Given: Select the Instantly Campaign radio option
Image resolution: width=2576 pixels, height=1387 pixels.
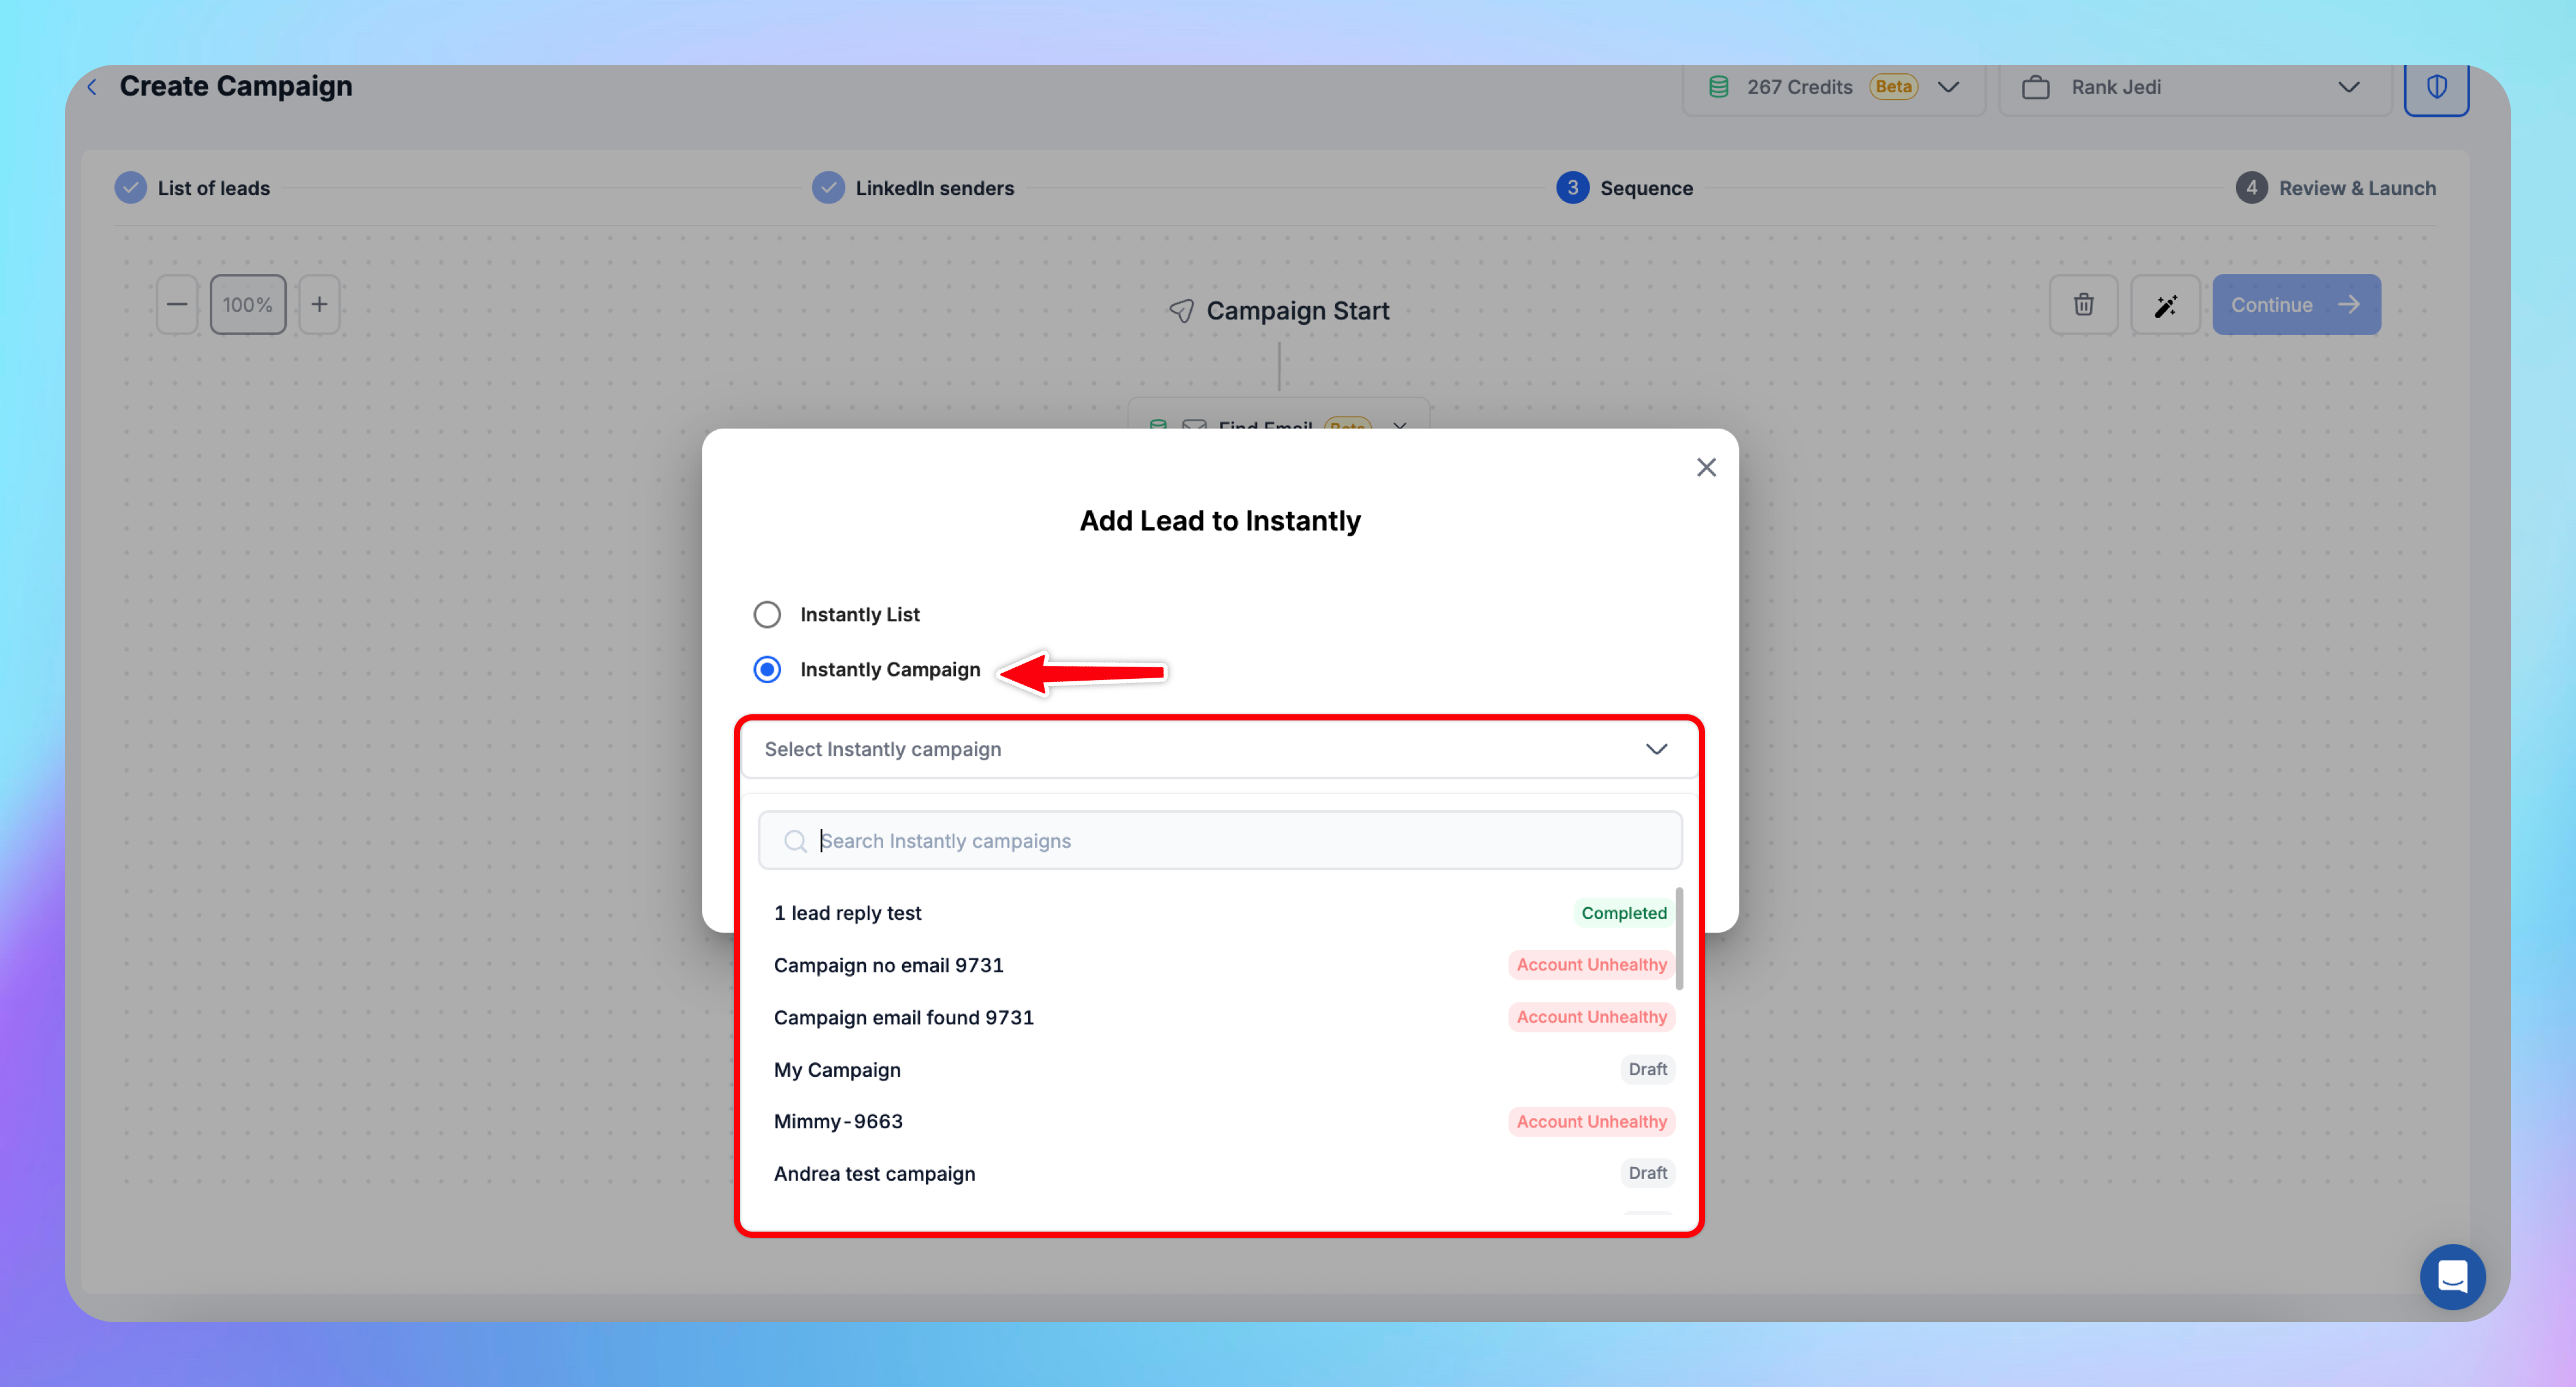Looking at the screenshot, I should click(767, 669).
